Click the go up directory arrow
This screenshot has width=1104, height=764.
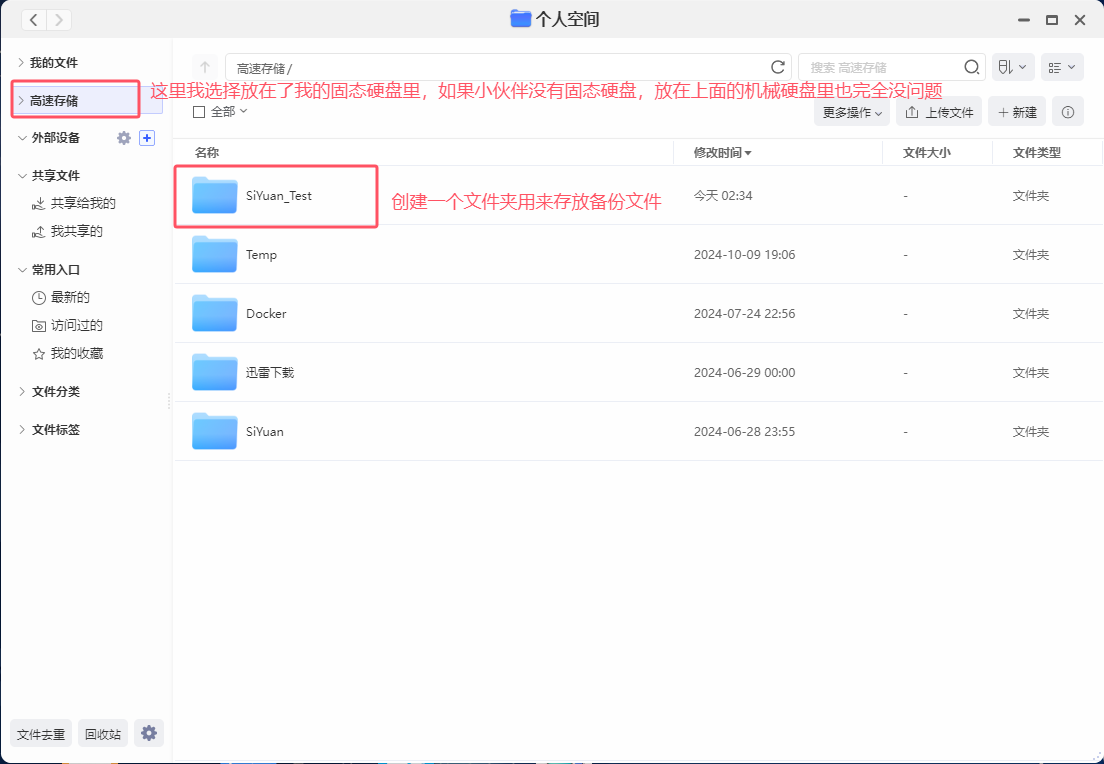[x=204, y=67]
